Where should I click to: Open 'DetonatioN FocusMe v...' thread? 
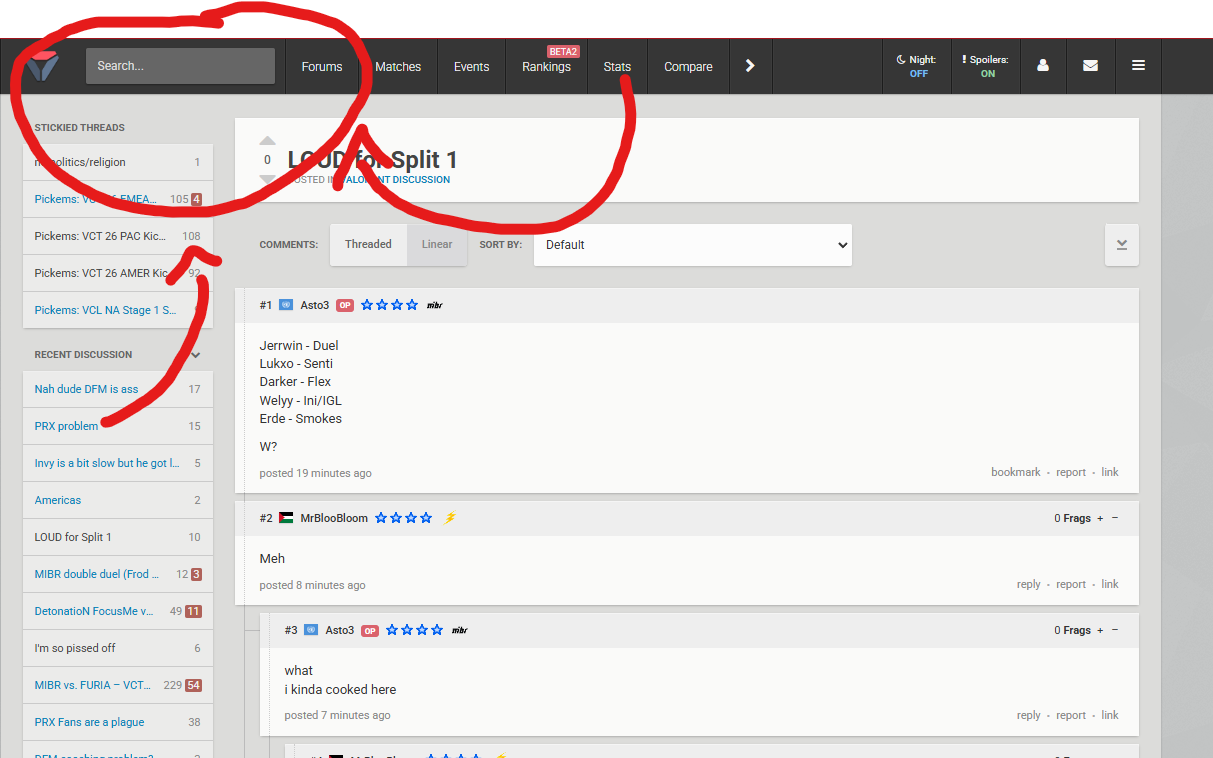pyautogui.click(x=118, y=611)
